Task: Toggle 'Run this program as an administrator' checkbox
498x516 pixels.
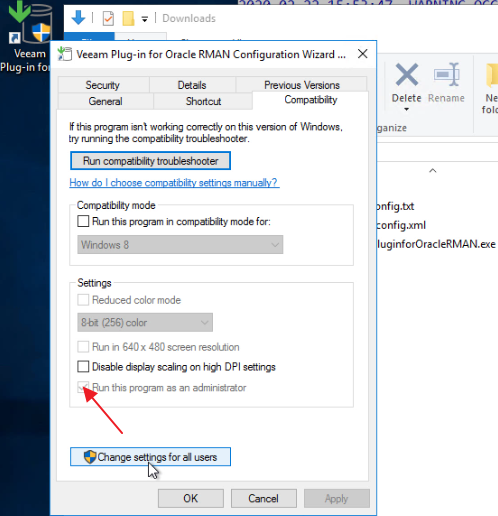Action: click(x=83, y=387)
